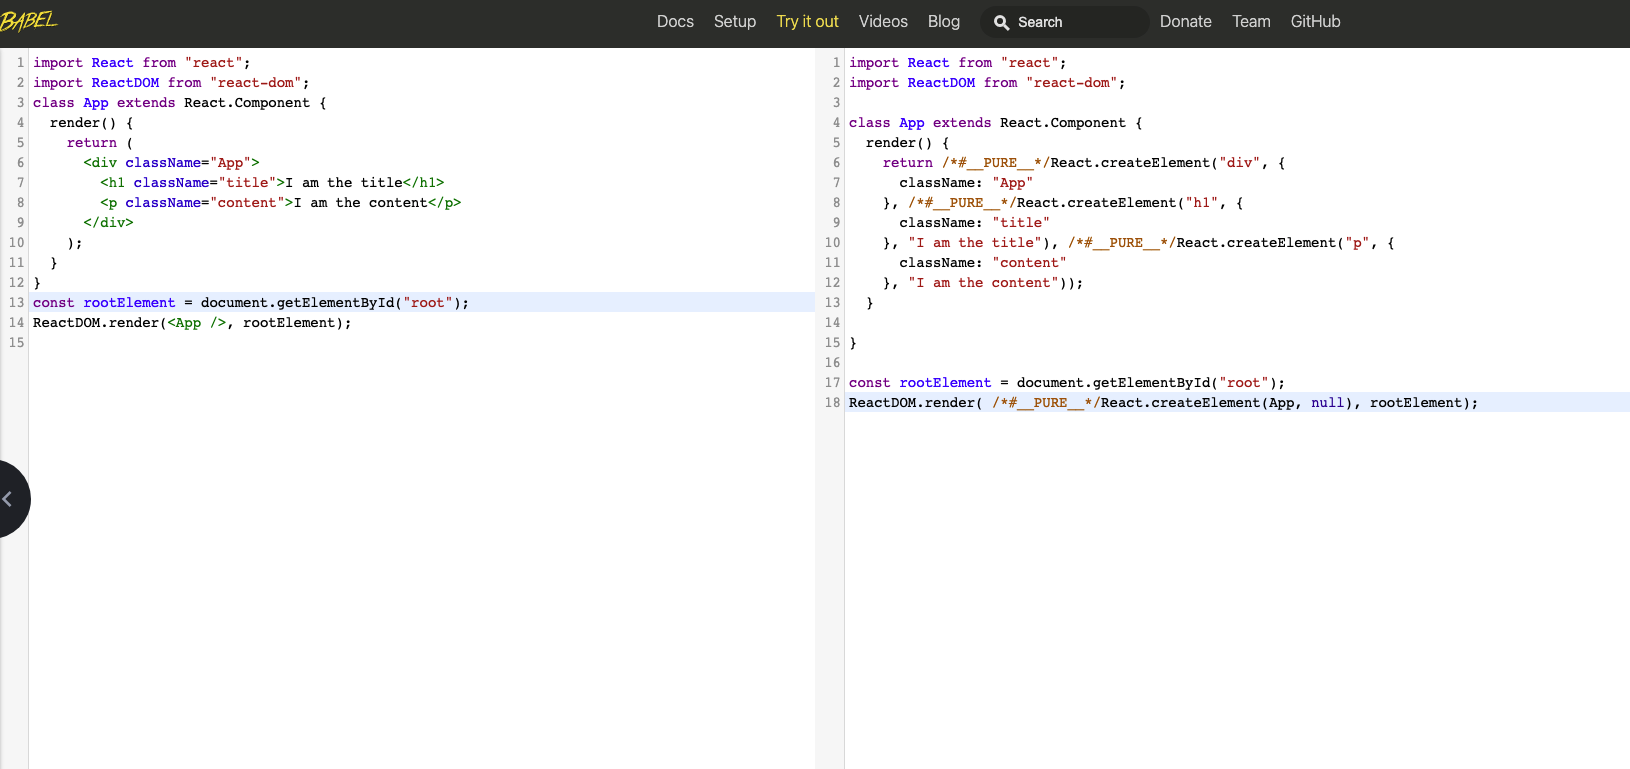Click the p className="content" line
Image resolution: width=1630 pixels, height=769 pixels.
coord(280,202)
